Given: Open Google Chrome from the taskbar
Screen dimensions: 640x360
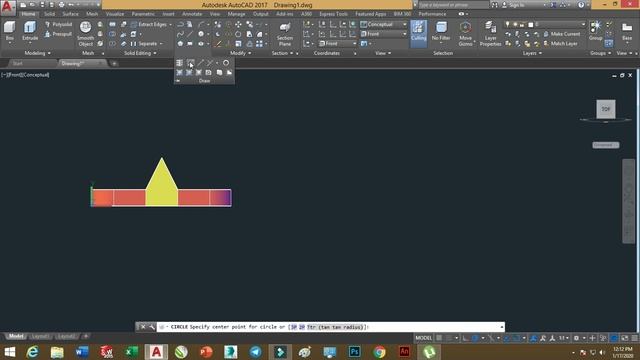Looking at the screenshot, I should (x=380, y=351).
